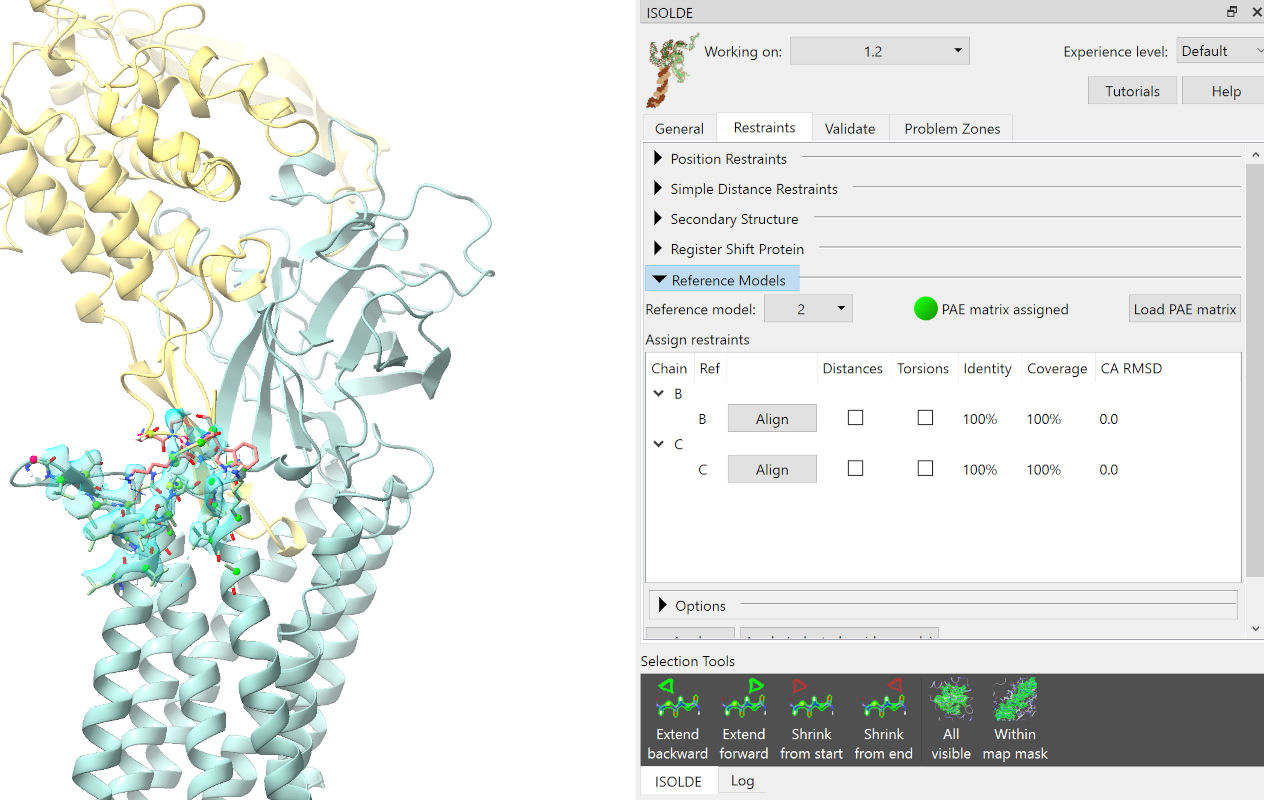Enable Torsions restraints for chain C
1264x800 pixels.
coord(925,468)
